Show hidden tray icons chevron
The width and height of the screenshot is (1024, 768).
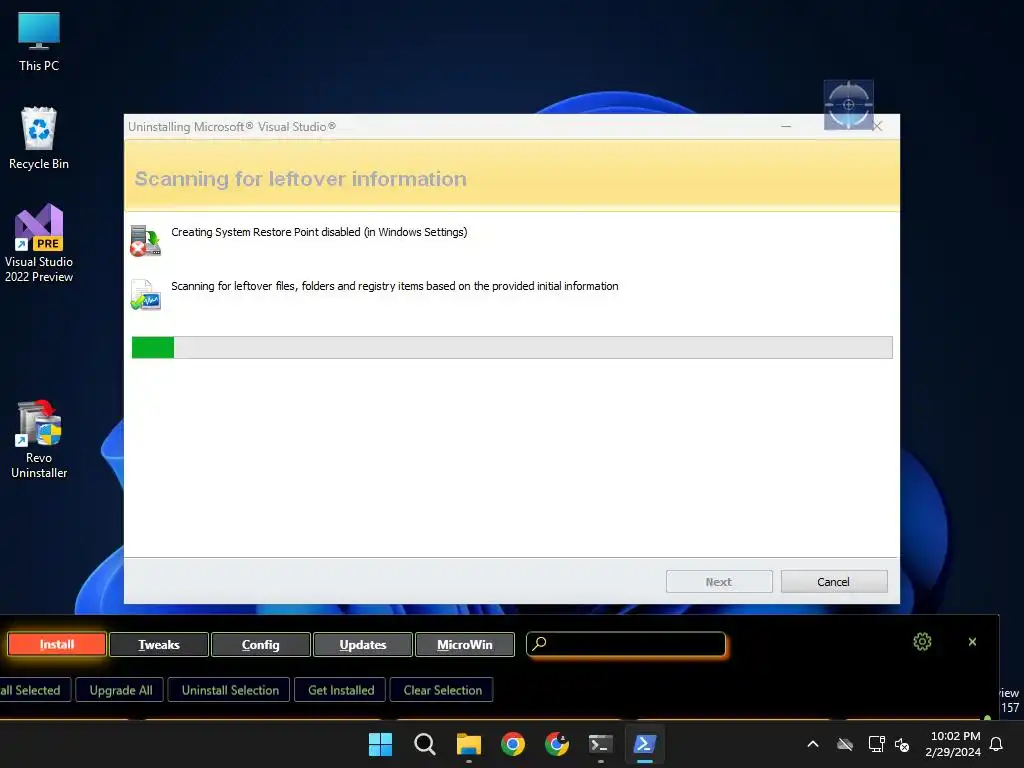(813, 744)
